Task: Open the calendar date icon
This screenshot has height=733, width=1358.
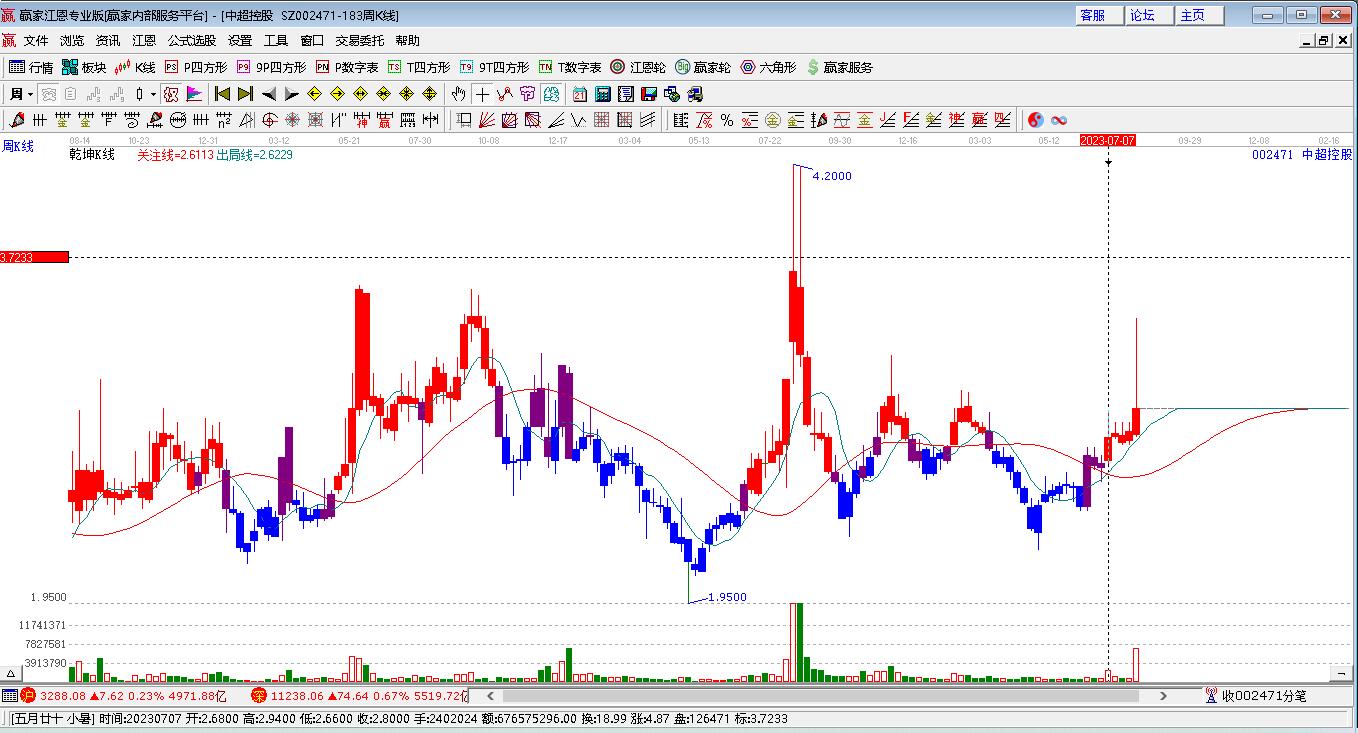Action: [x=580, y=94]
